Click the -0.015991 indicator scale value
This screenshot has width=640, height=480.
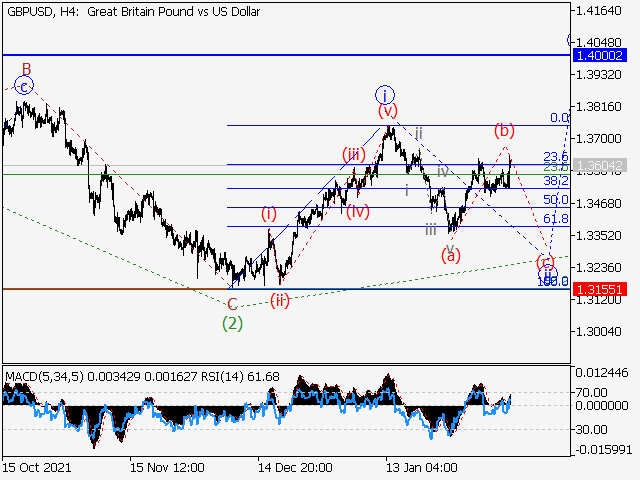(604, 450)
